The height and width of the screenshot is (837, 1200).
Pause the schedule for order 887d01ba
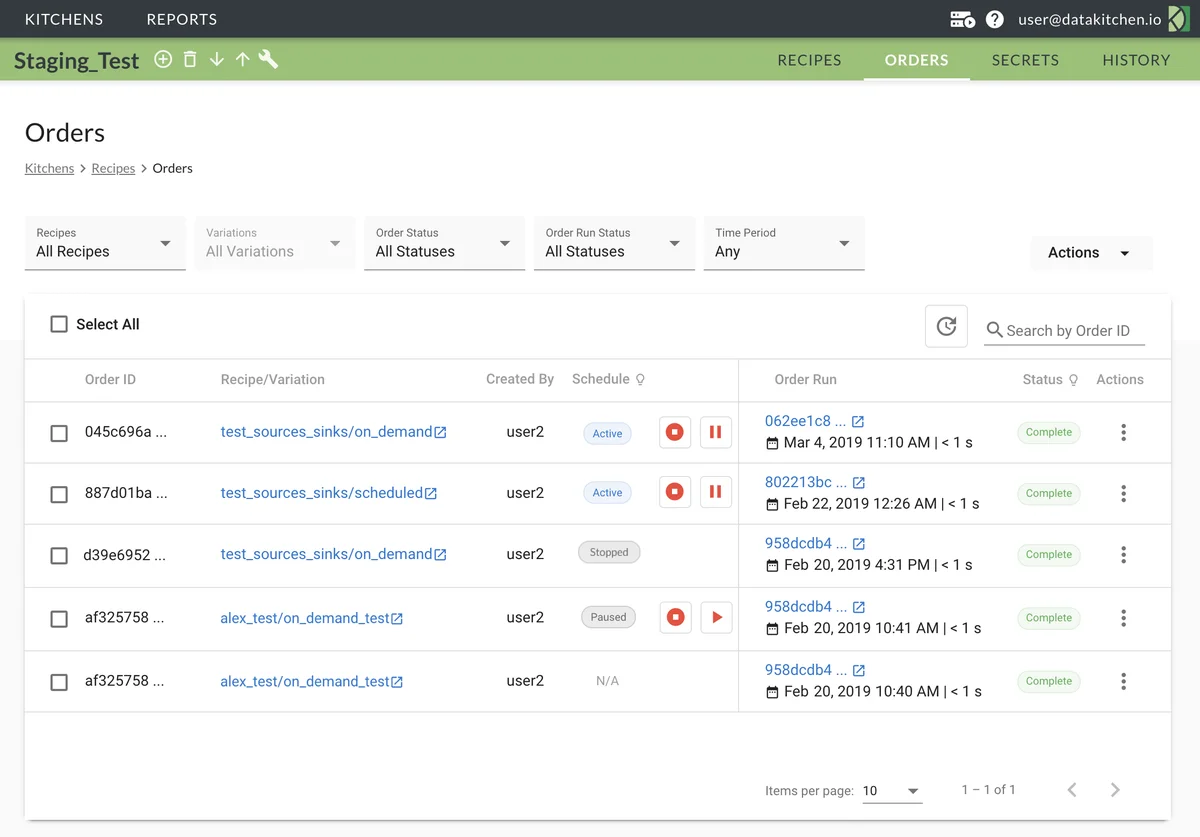click(715, 493)
